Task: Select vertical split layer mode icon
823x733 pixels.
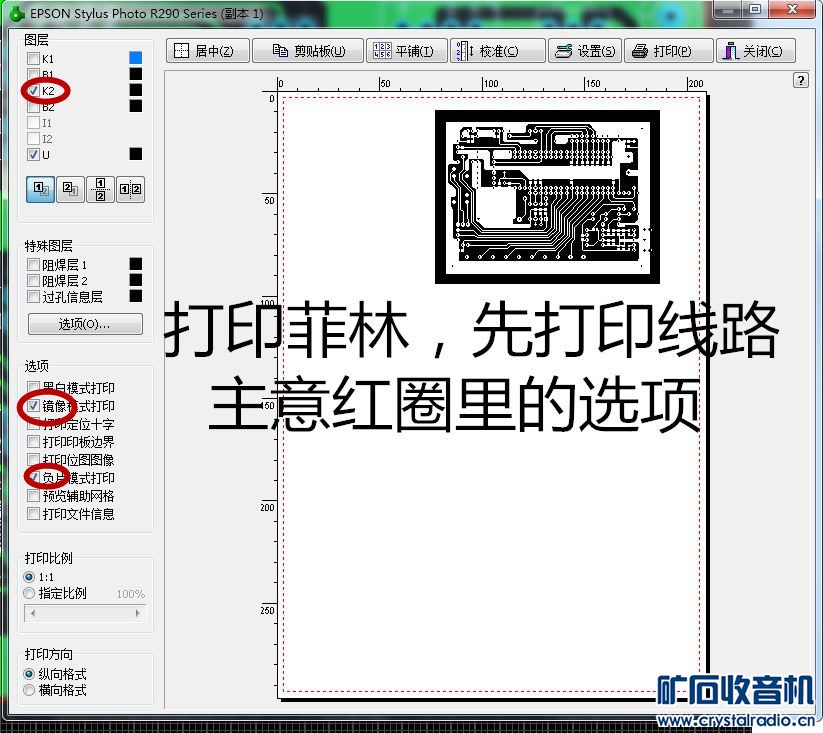Action: [100, 189]
